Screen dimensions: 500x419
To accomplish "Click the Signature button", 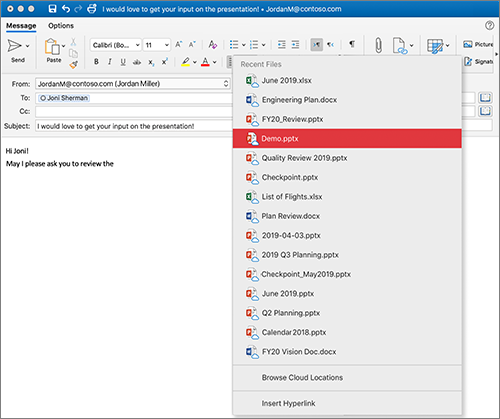I will click(479, 62).
